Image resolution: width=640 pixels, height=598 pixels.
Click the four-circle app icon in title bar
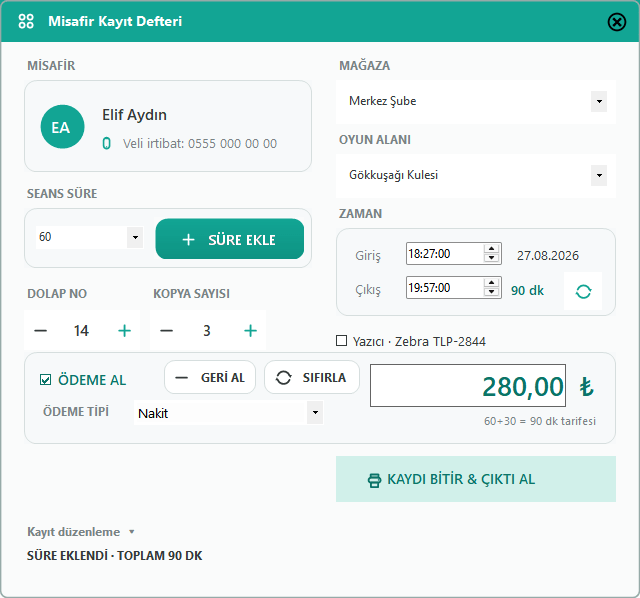(x=26, y=21)
